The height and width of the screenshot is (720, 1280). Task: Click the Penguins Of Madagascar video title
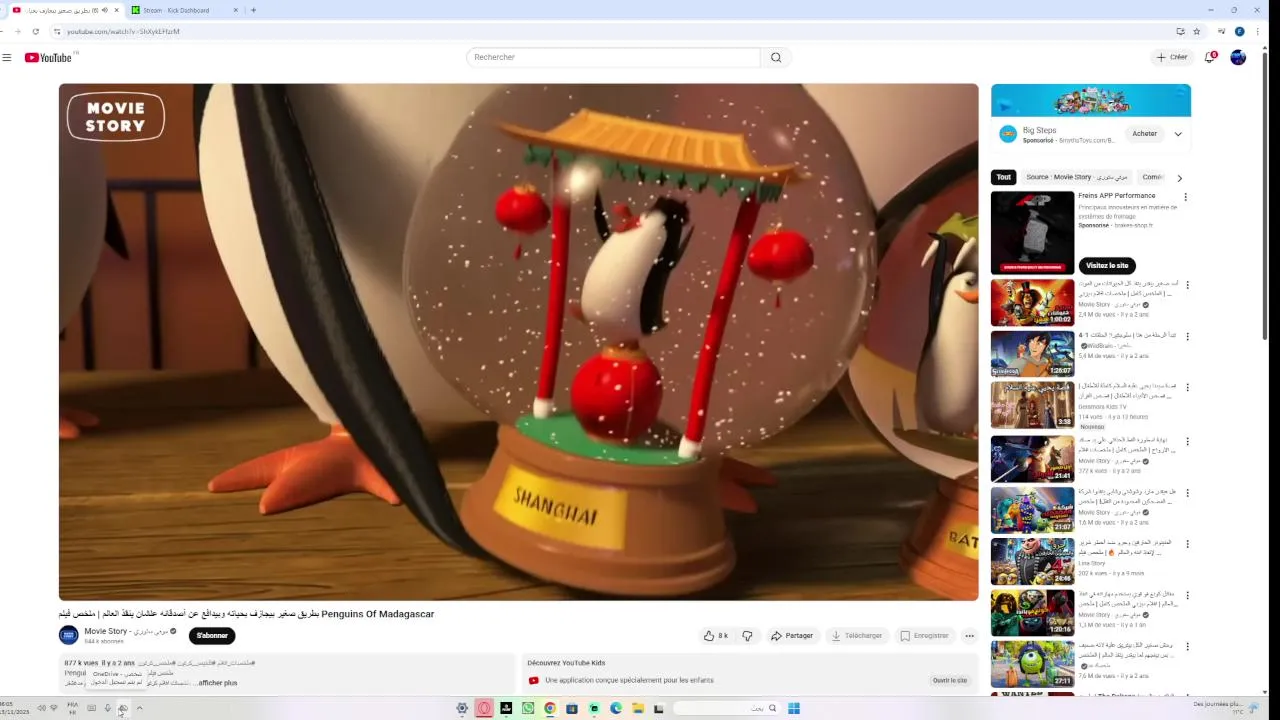point(247,614)
